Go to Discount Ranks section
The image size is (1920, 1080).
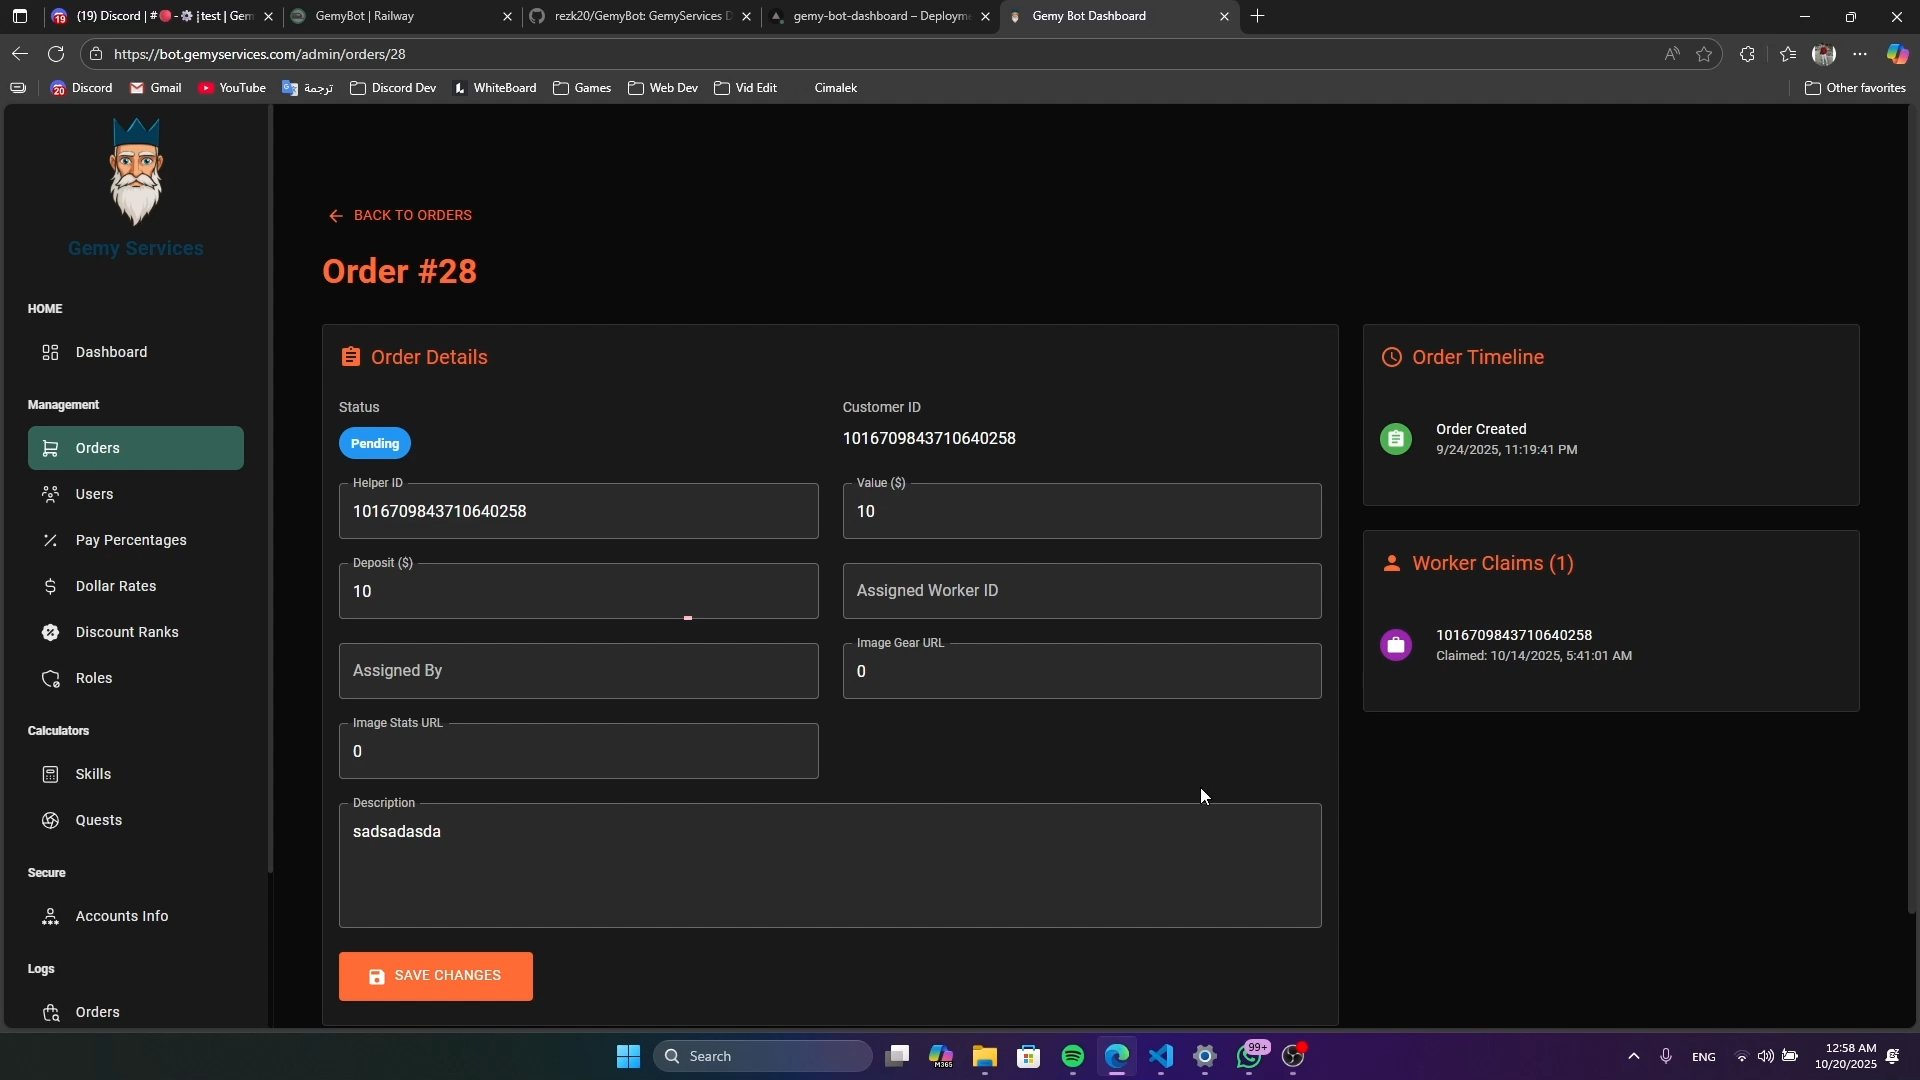coord(126,632)
